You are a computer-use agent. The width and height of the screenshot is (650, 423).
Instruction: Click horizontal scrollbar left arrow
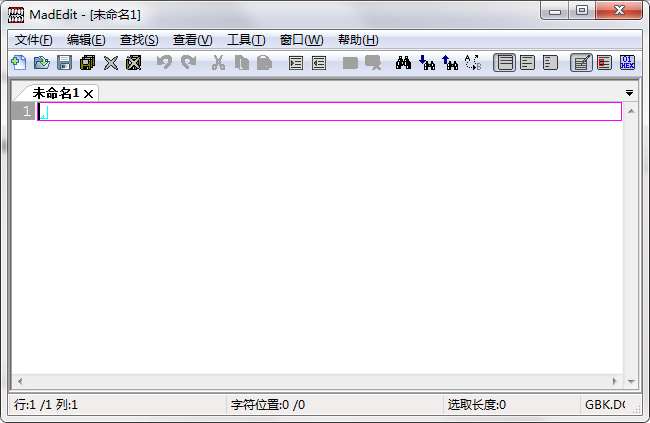point(19,381)
